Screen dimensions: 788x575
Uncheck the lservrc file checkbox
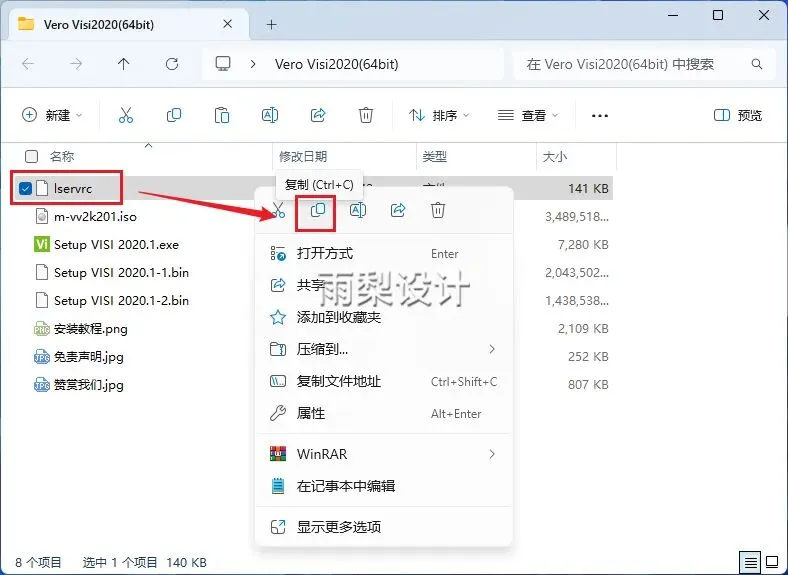(x=25, y=188)
